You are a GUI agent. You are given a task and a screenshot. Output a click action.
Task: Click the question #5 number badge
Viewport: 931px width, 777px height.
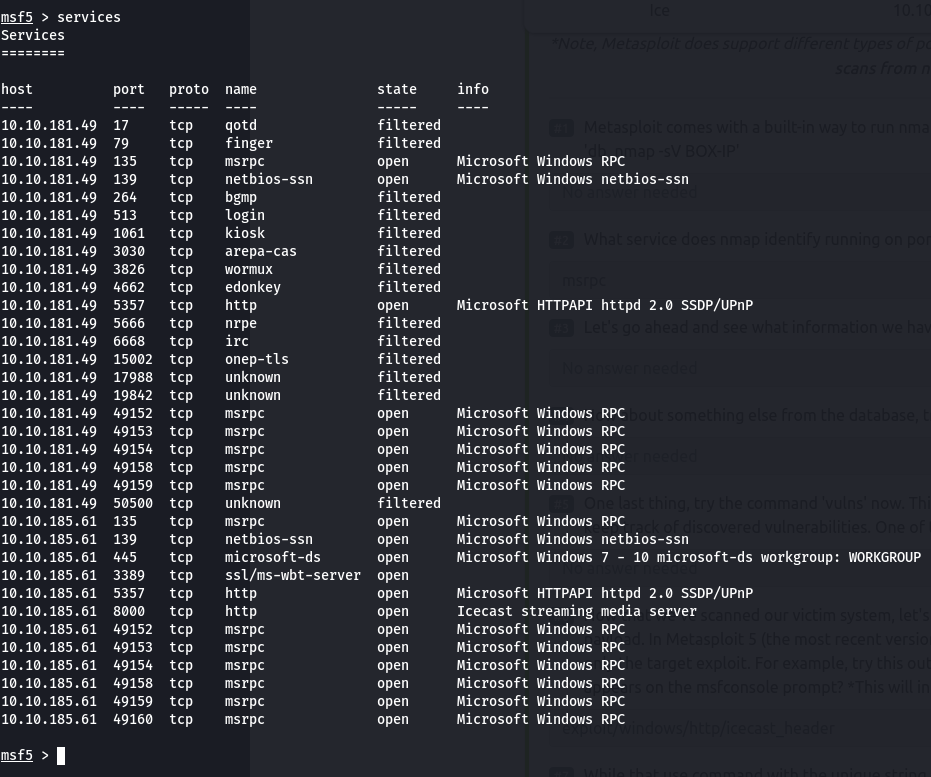click(562, 502)
